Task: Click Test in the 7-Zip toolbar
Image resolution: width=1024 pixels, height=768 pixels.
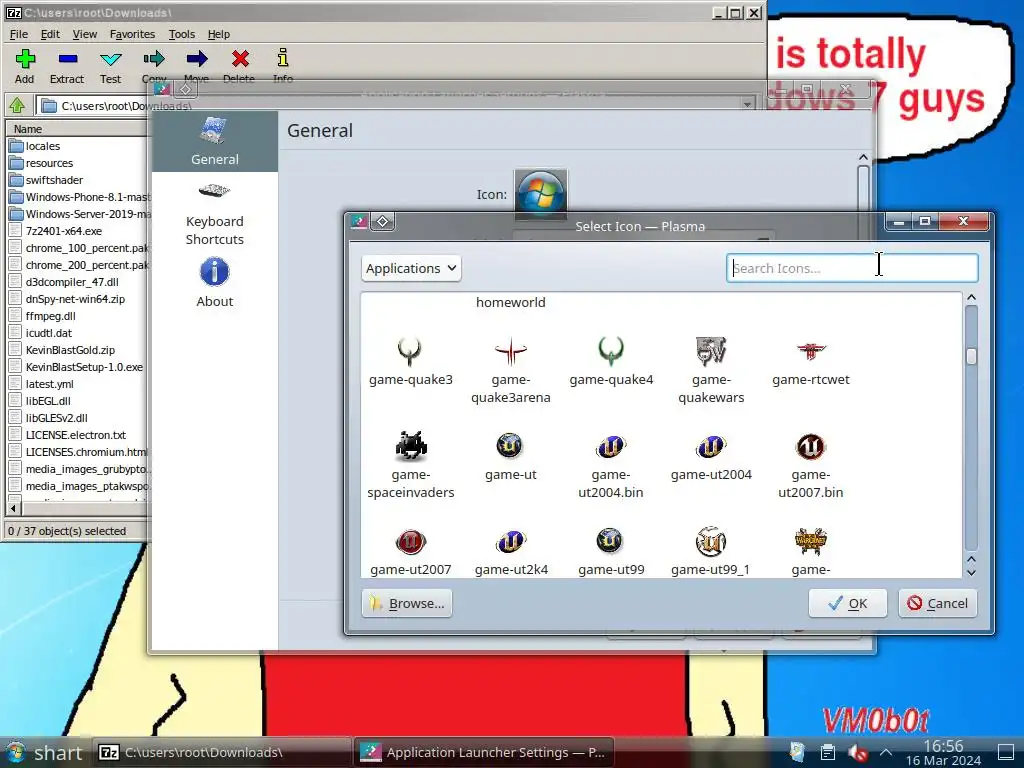Action: tap(110, 66)
